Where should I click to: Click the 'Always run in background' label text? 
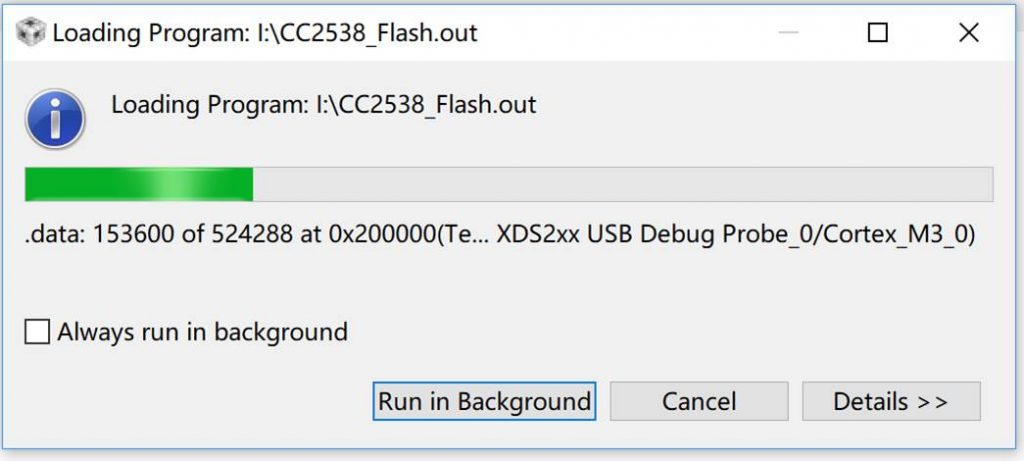202,332
